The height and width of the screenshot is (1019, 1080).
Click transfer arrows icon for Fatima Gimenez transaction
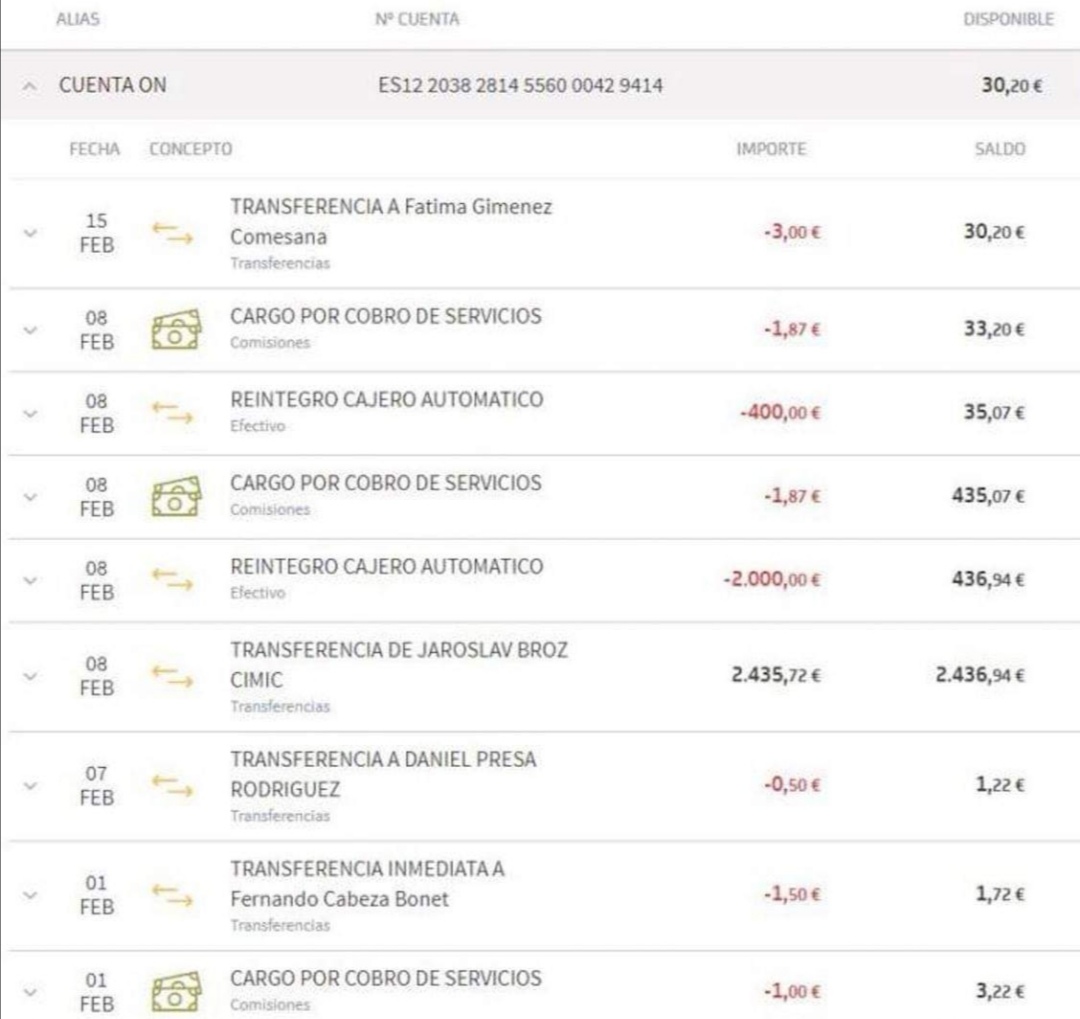[171, 233]
